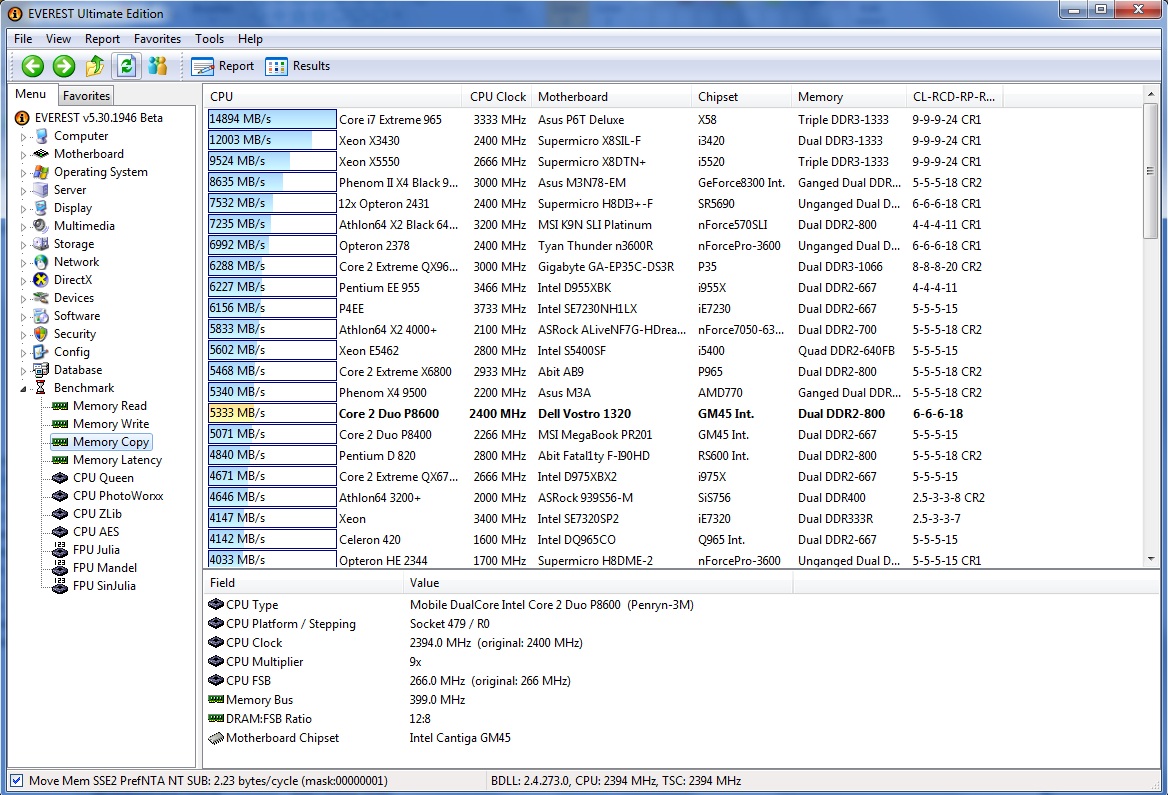Collapse the Benchmark tree node
1168x795 pixels.
23,388
